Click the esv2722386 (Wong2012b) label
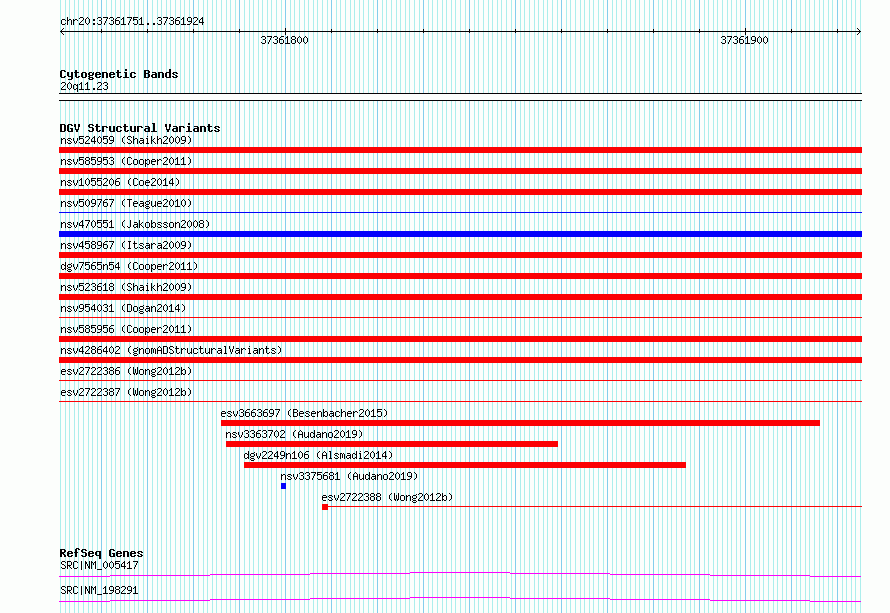The height and width of the screenshot is (613, 890). tap(126, 371)
